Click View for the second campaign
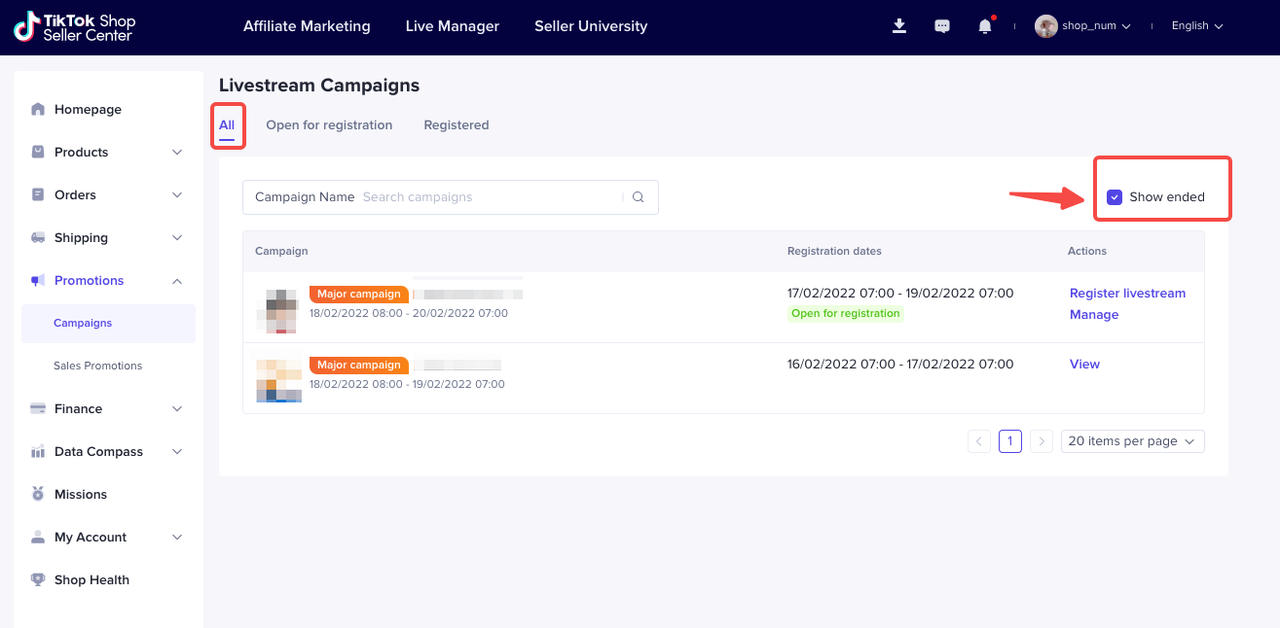This screenshot has width=1280, height=628. point(1084,364)
